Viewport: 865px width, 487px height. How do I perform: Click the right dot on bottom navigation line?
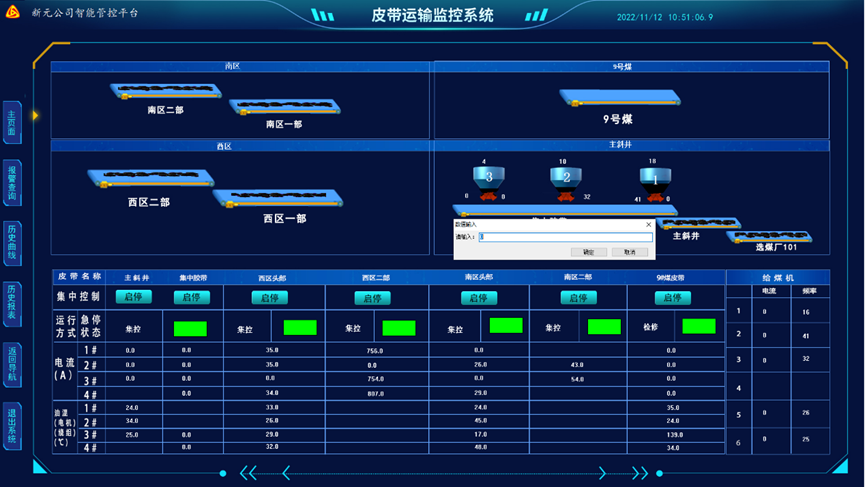(x=659, y=473)
